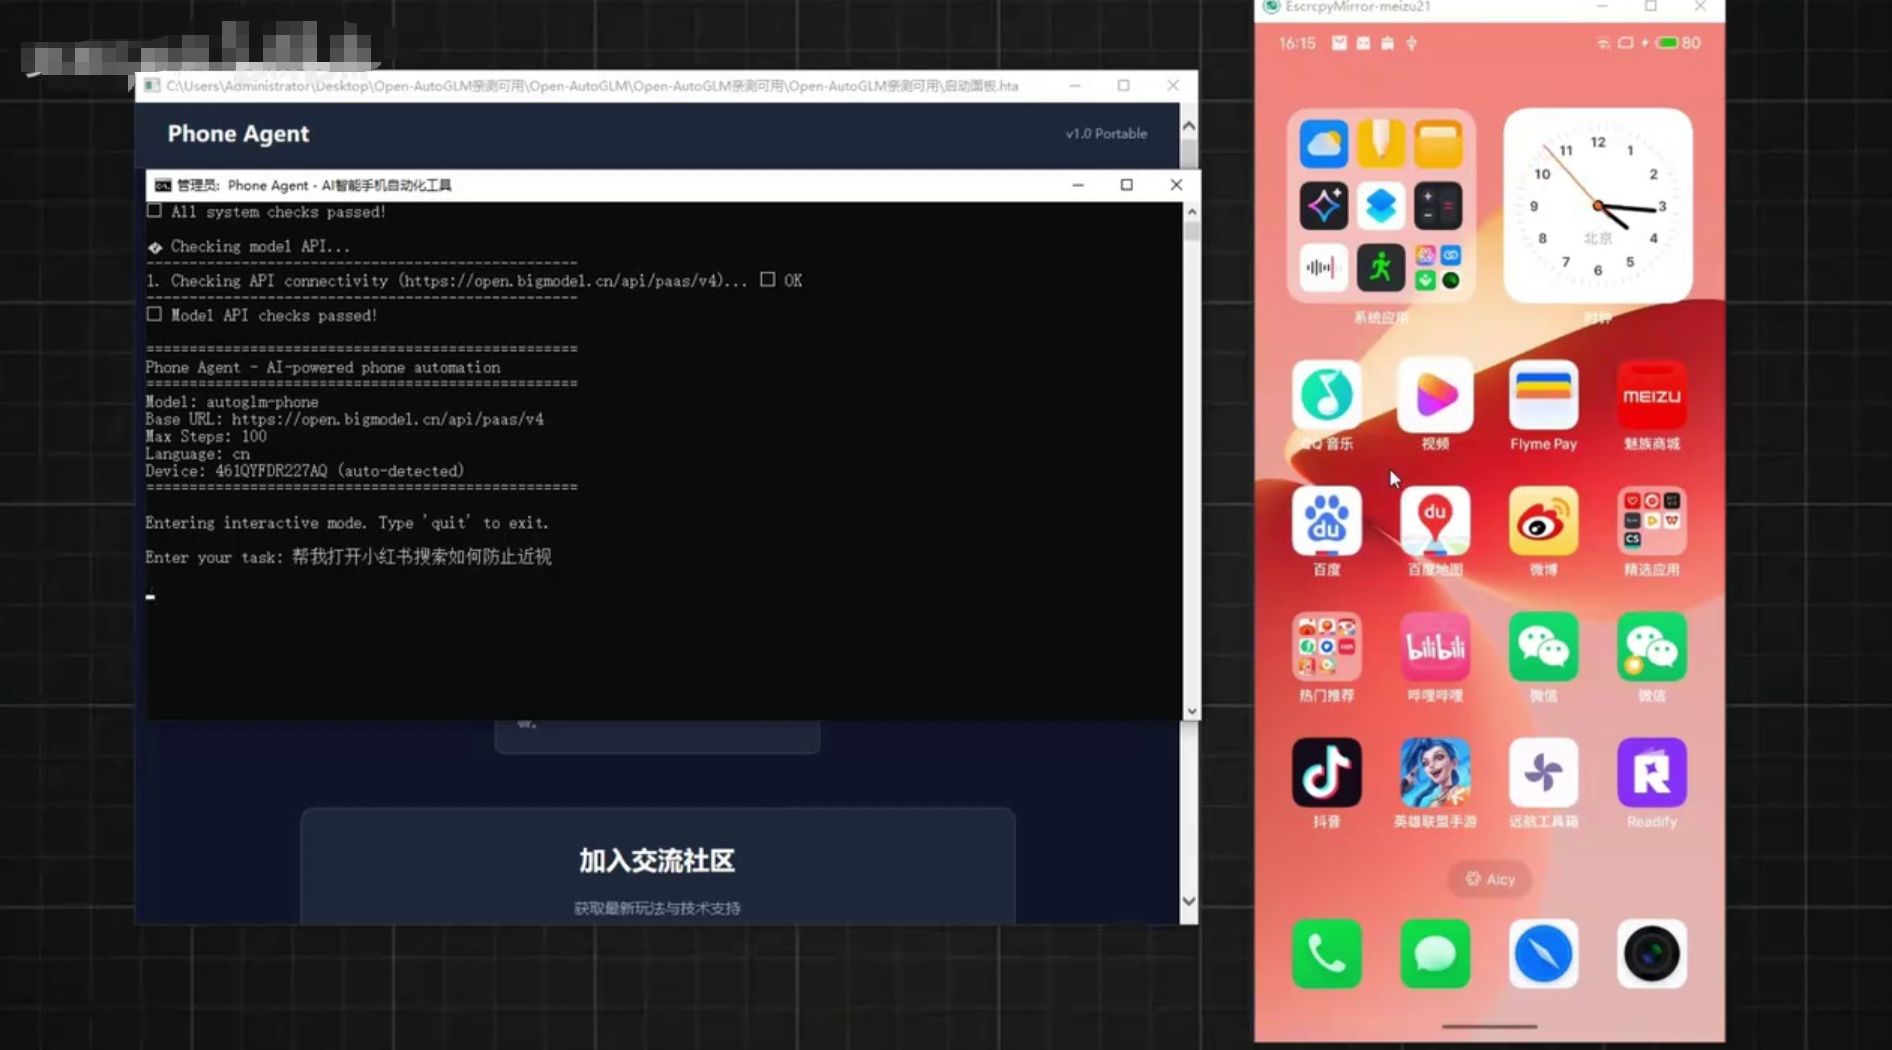
Task: Click the v1.0 Portable version label
Action: [1106, 133]
